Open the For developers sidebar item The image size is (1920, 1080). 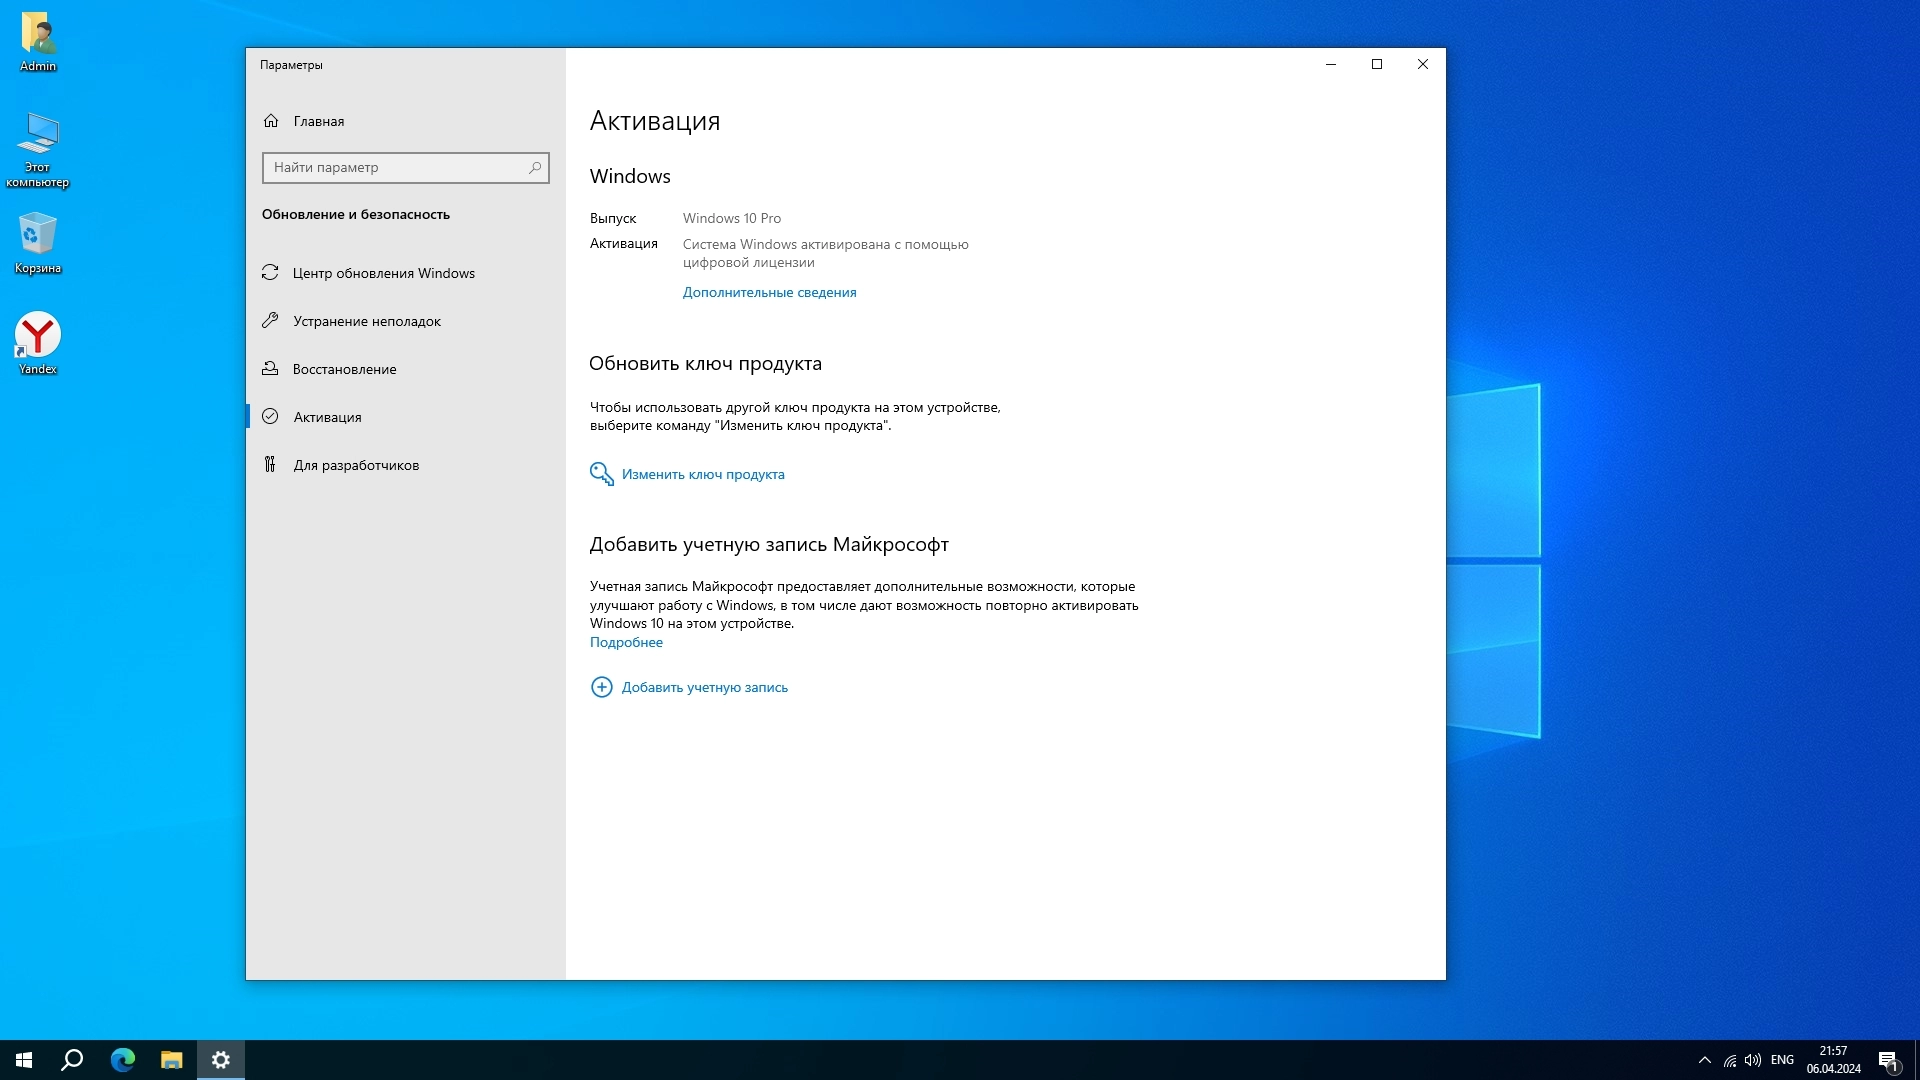[355, 465]
